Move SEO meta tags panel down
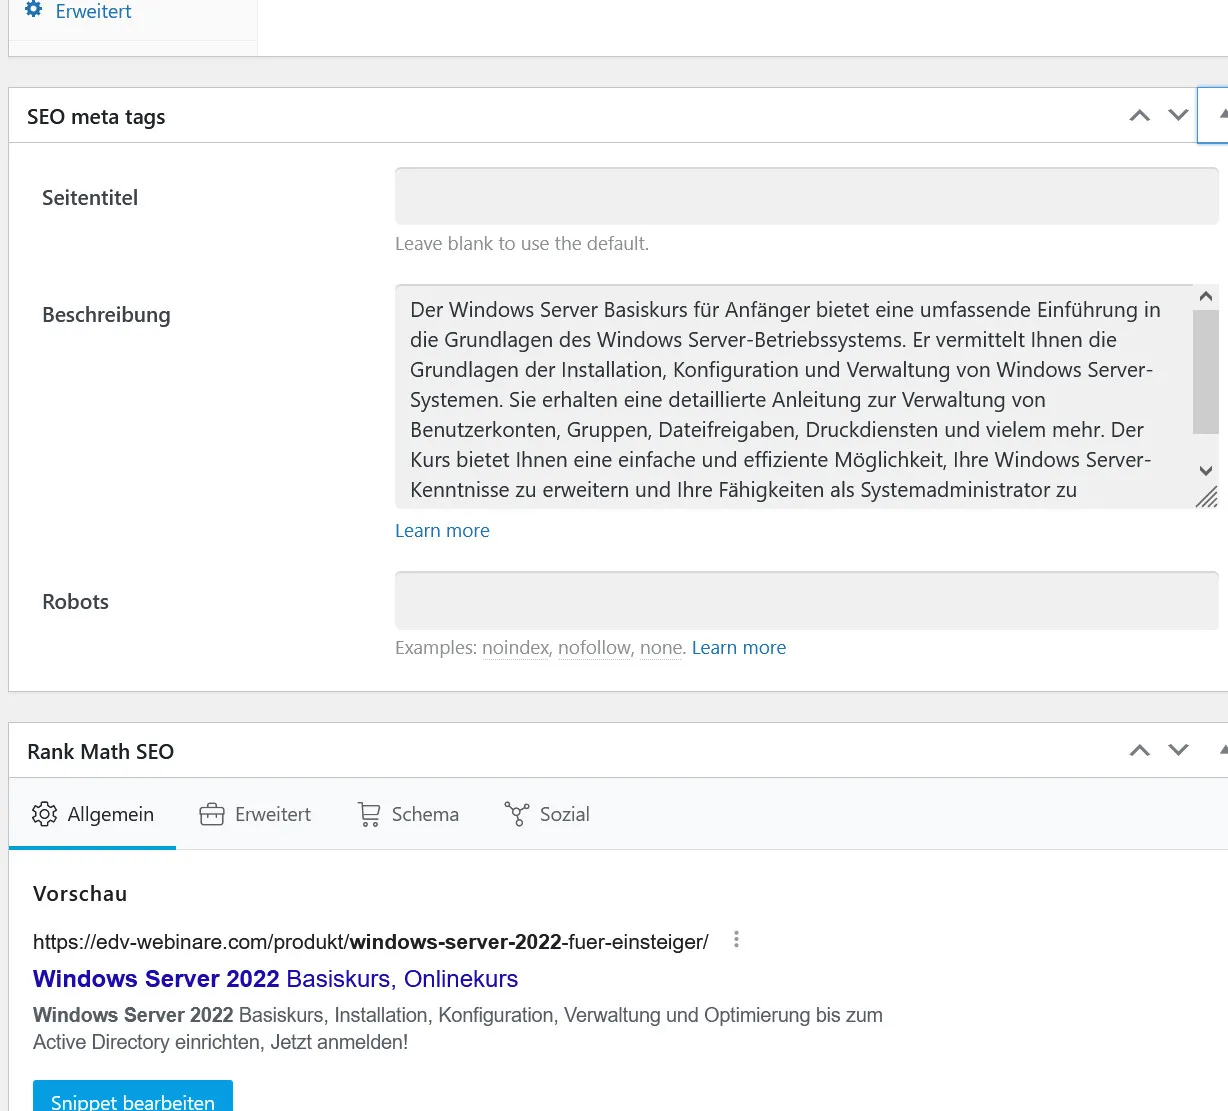 pyautogui.click(x=1179, y=116)
